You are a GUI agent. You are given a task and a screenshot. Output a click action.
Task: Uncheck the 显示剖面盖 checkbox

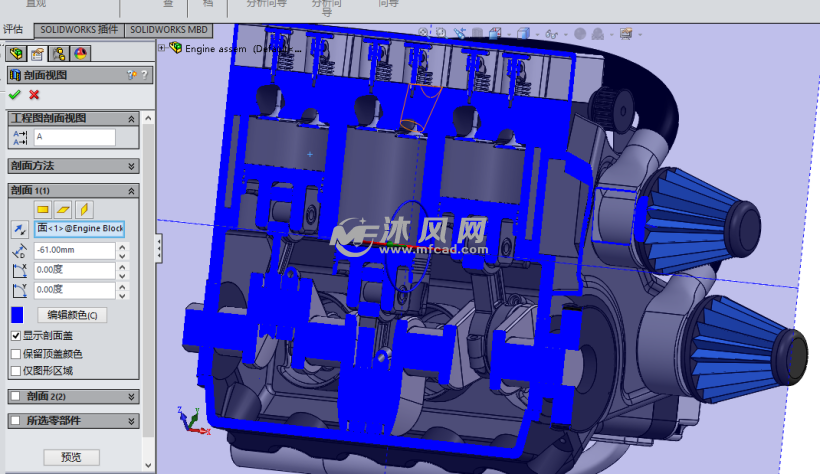click(15, 336)
